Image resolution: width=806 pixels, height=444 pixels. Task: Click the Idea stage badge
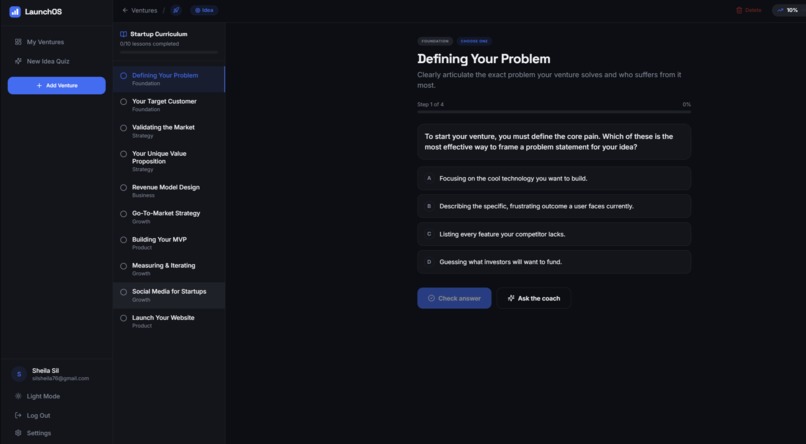204,10
